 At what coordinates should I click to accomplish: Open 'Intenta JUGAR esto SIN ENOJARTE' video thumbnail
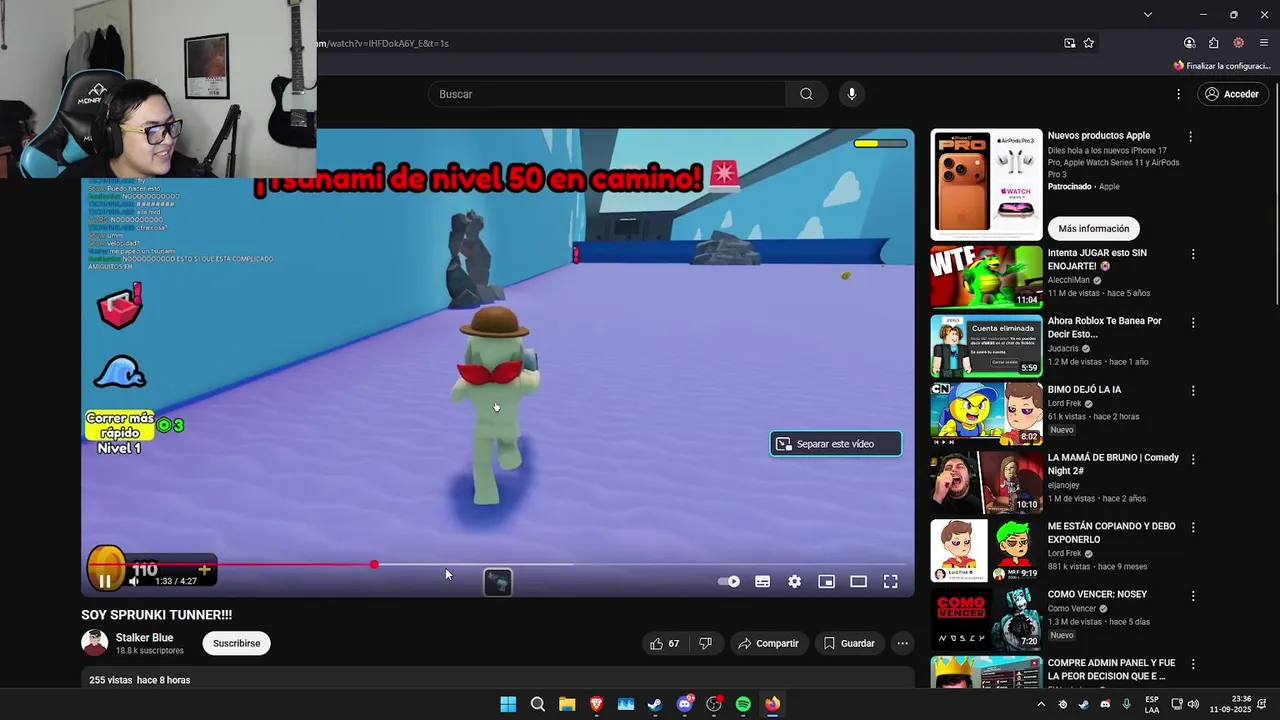(x=986, y=277)
